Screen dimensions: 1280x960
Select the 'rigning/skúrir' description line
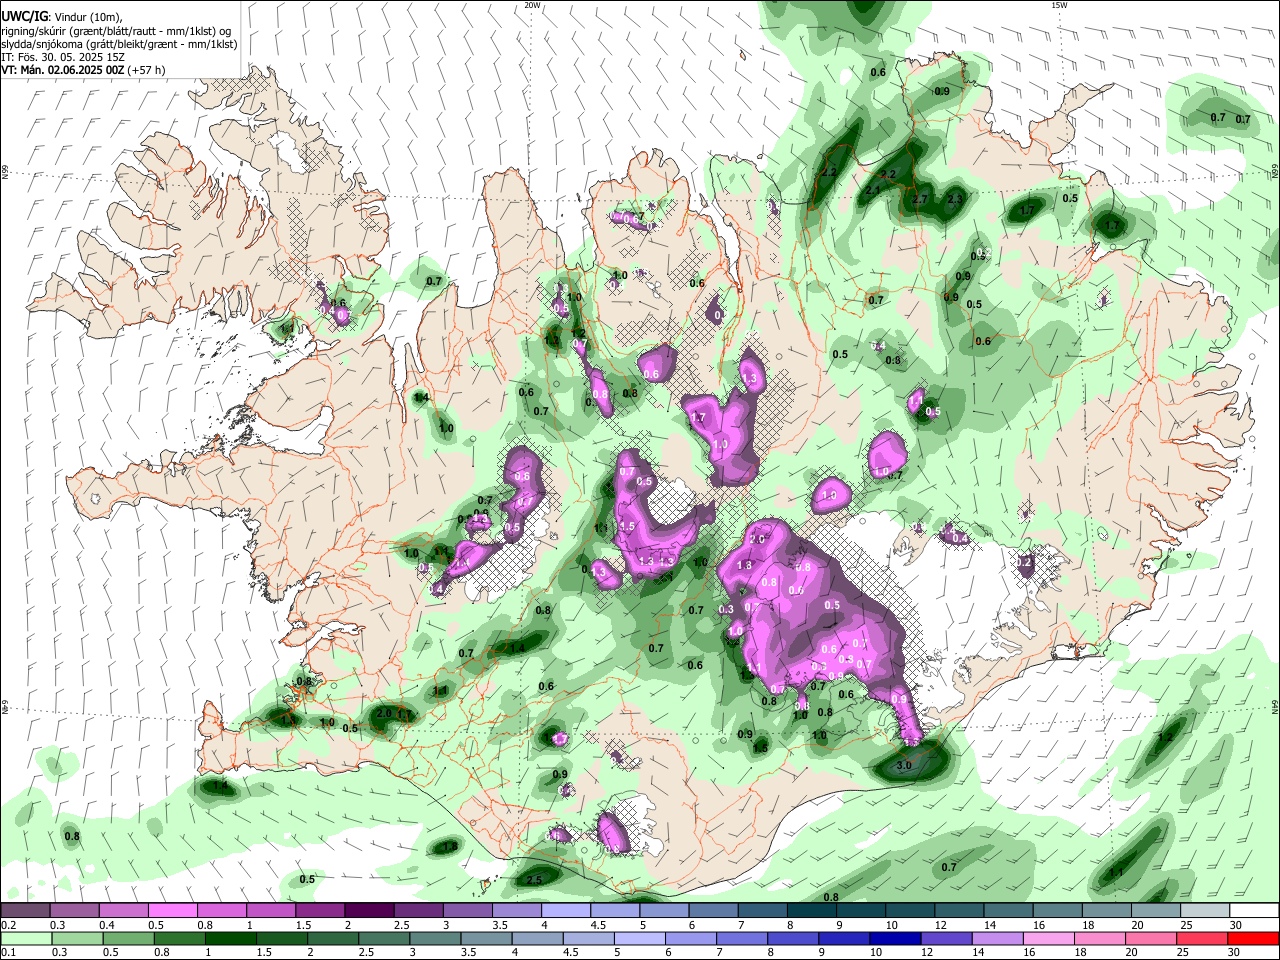(x=116, y=31)
